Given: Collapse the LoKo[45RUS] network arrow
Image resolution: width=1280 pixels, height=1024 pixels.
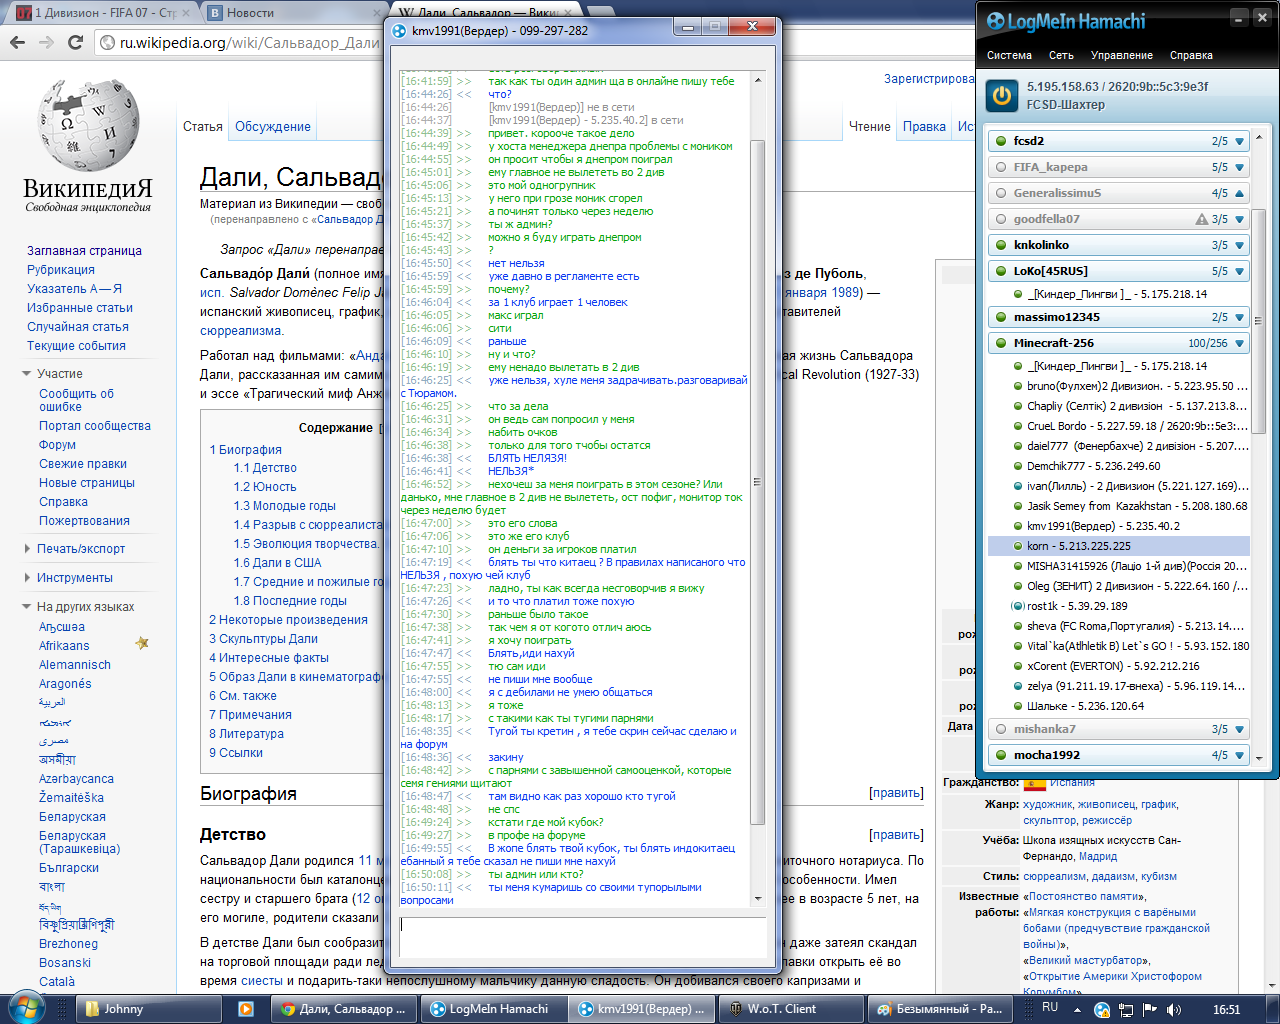Looking at the screenshot, I should point(1240,272).
